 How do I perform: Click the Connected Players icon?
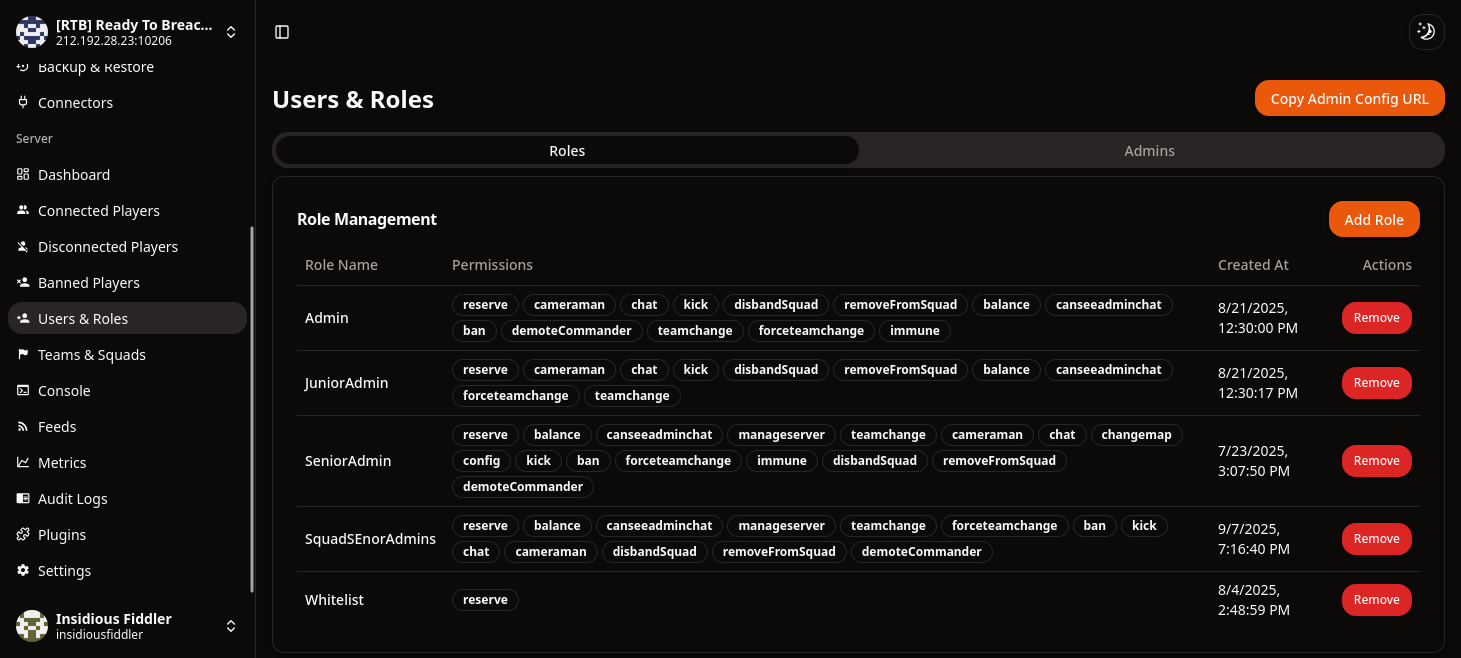pyautogui.click(x=23, y=211)
